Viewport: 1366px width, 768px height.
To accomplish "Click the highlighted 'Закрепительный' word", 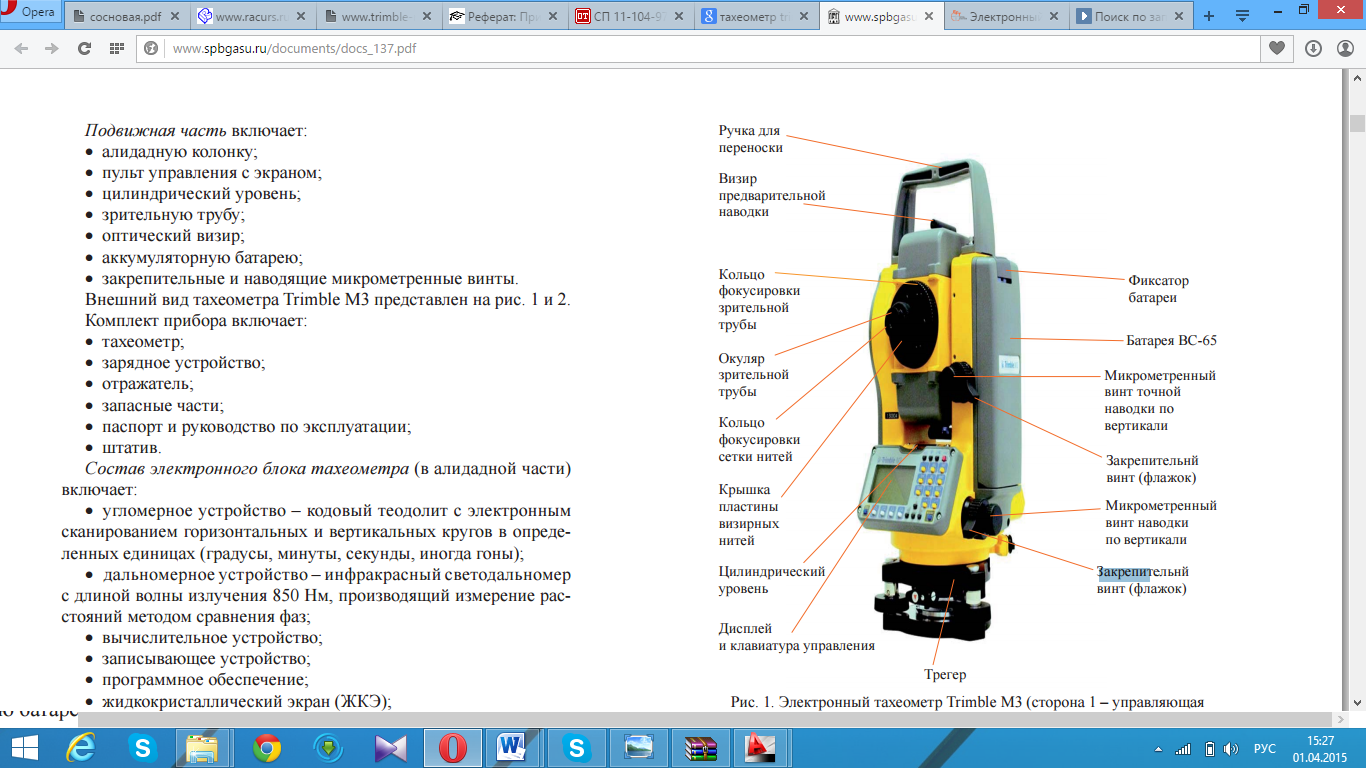I will click(1143, 572).
